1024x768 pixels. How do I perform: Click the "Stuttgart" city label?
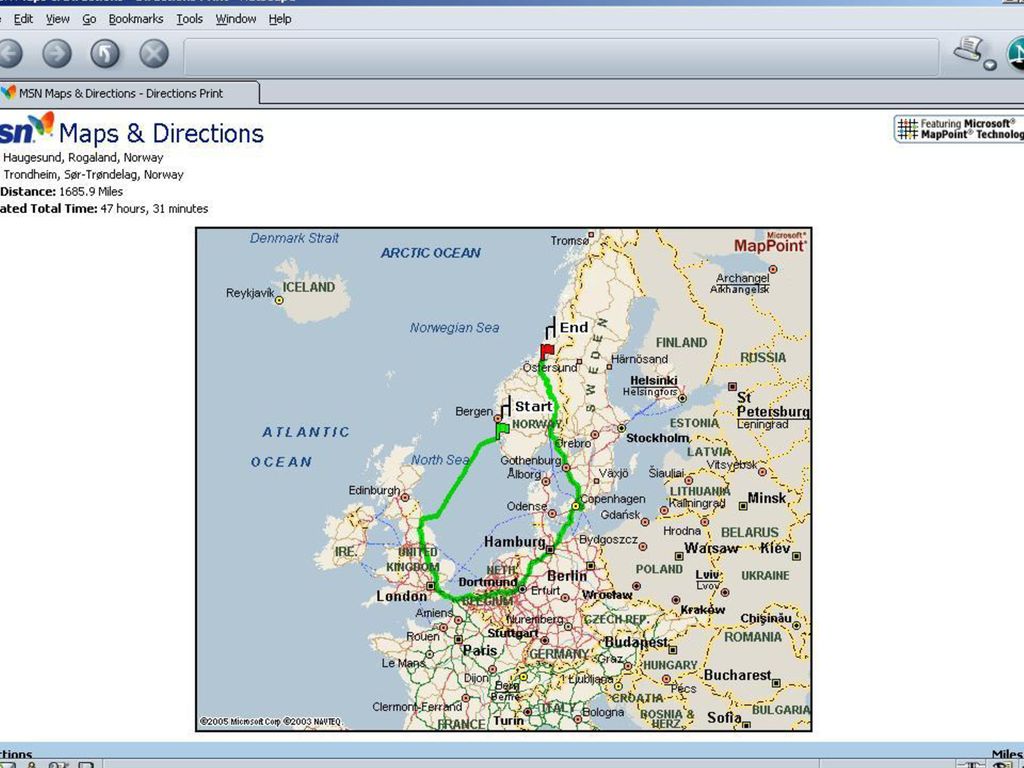tap(513, 633)
